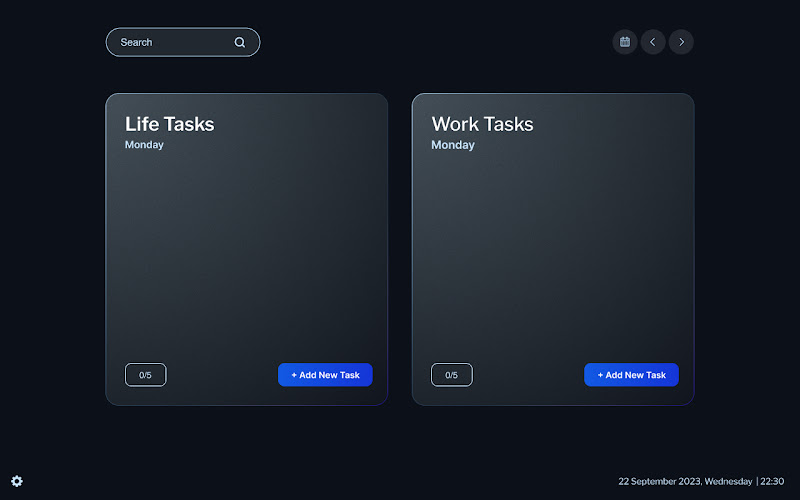Go to next day with the right arrow
The width and height of the screenshot is (800, 500).
[681, 42]
